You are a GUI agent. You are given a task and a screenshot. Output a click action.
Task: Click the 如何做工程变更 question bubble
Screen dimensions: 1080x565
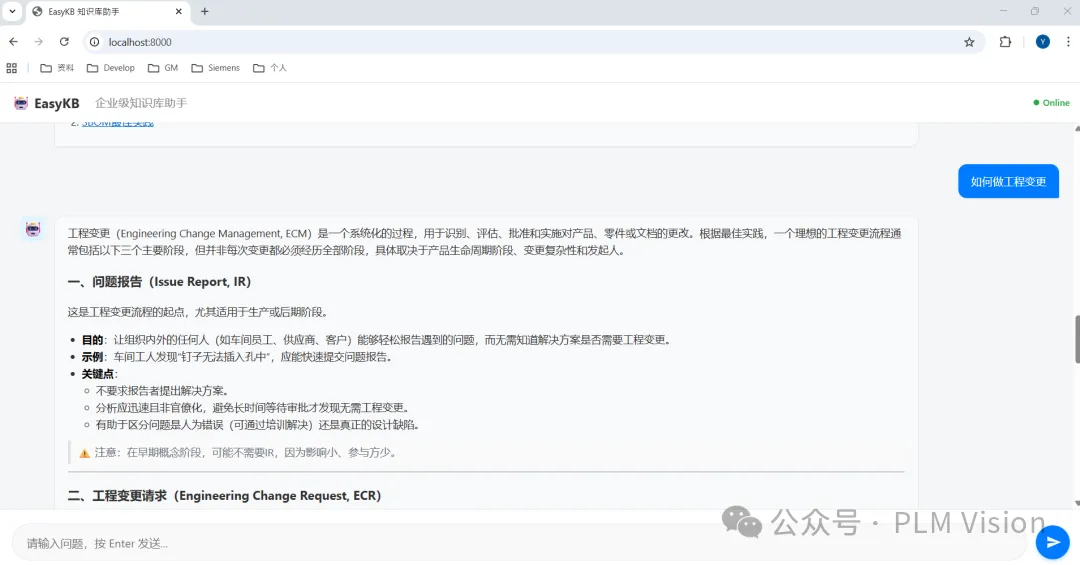(x=1008, y=181)
